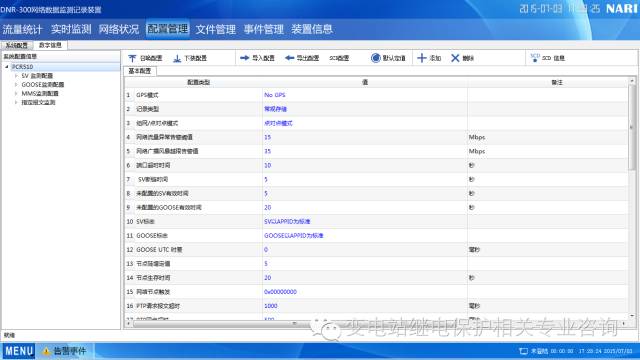Click the 备注 column header
Screen dimensions: 640x360
pos(557,82)
